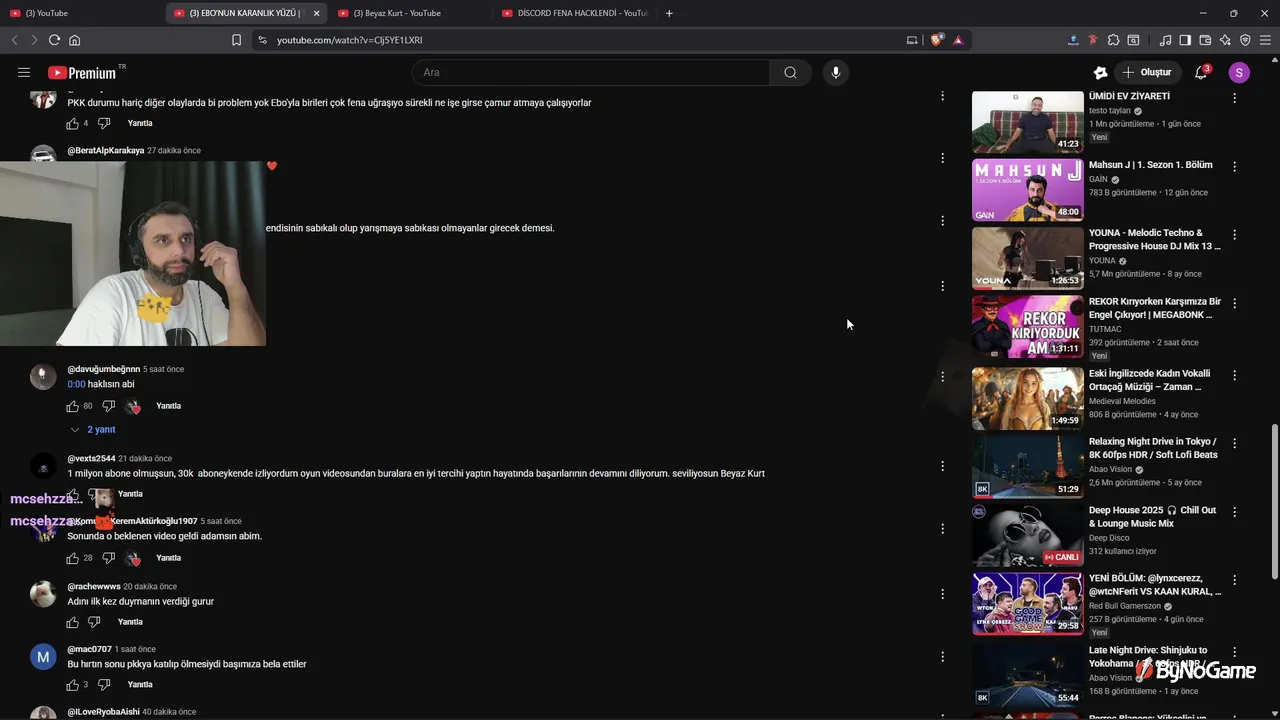
Task: Open Brave Wallet
Action: click(x=1205, y=40)
